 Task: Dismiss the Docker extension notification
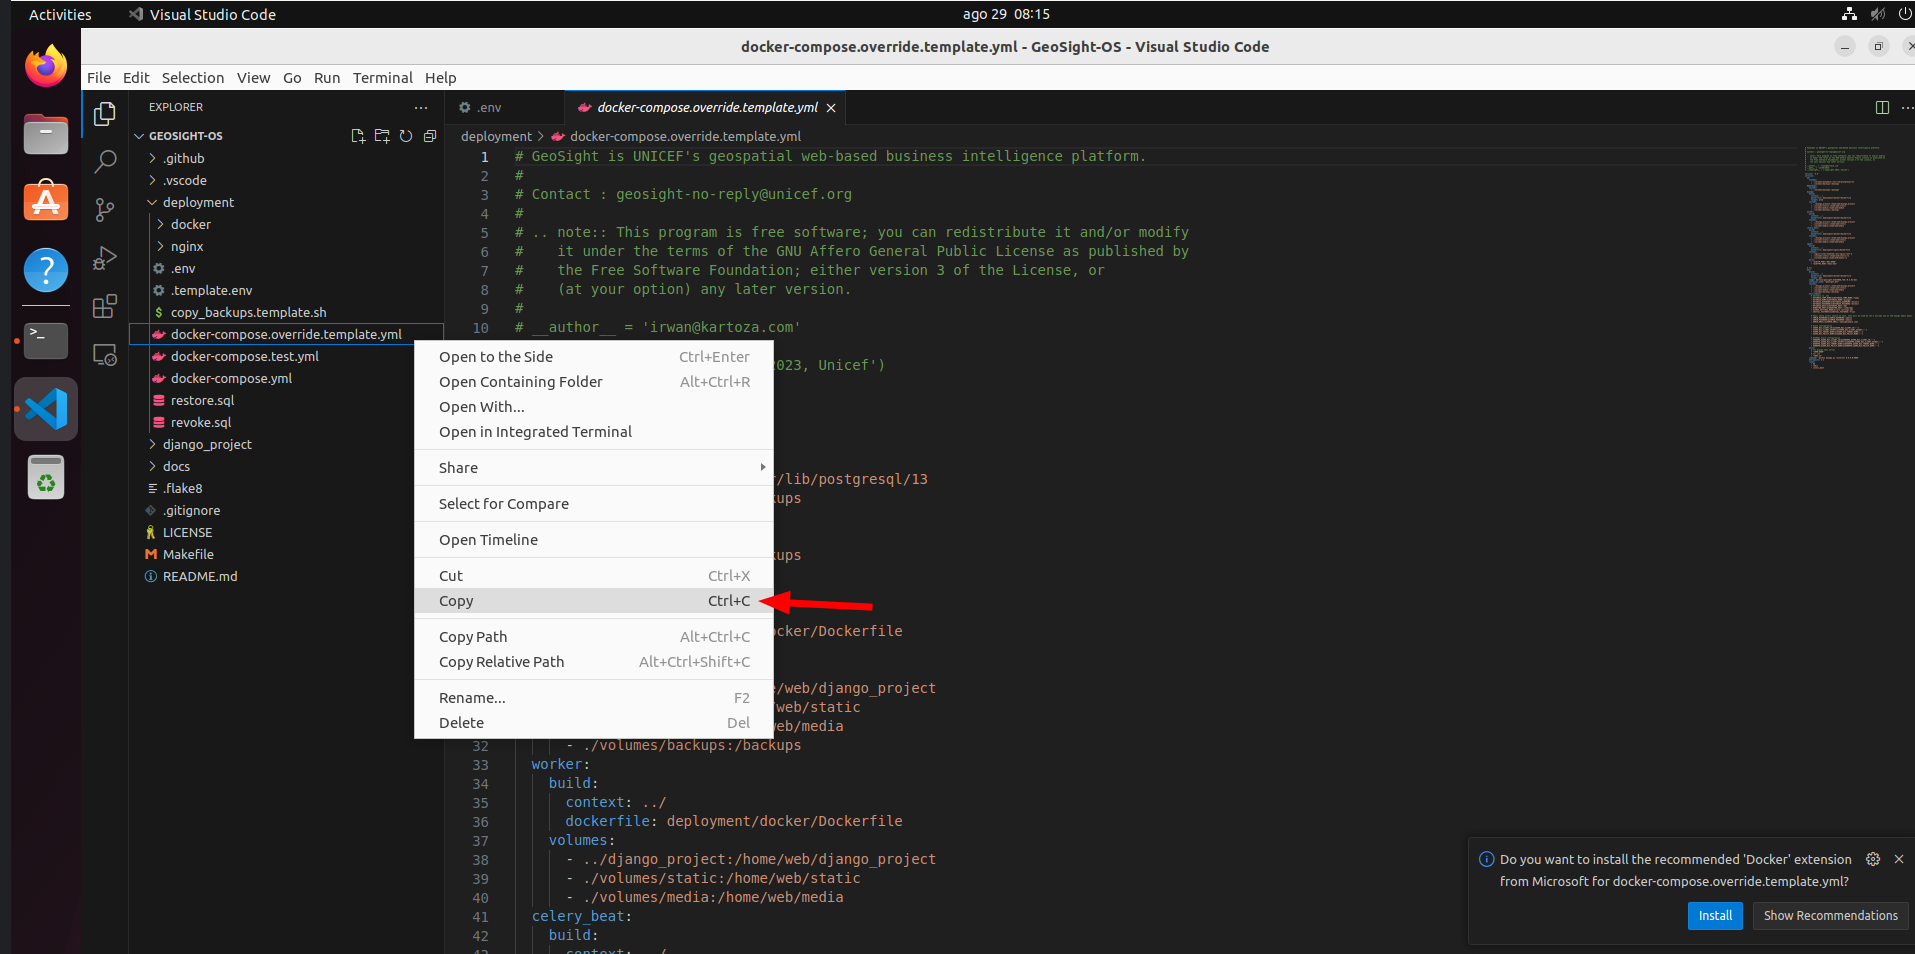click(1898, 859)
